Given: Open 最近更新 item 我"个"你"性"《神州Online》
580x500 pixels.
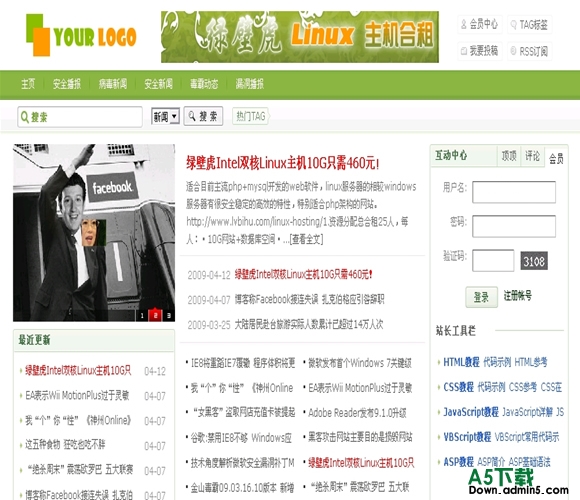Looking at the screenshot, I should 78,420.
